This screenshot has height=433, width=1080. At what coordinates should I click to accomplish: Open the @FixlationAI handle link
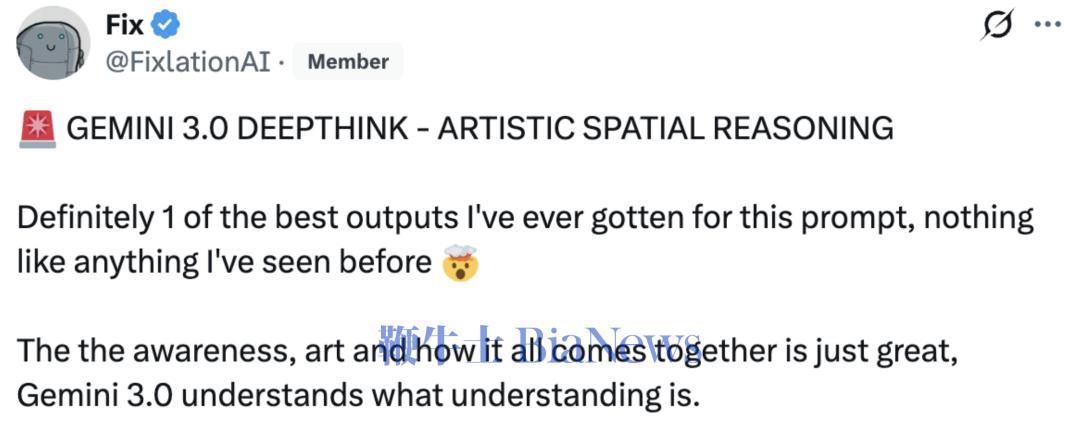pos(189,61)
